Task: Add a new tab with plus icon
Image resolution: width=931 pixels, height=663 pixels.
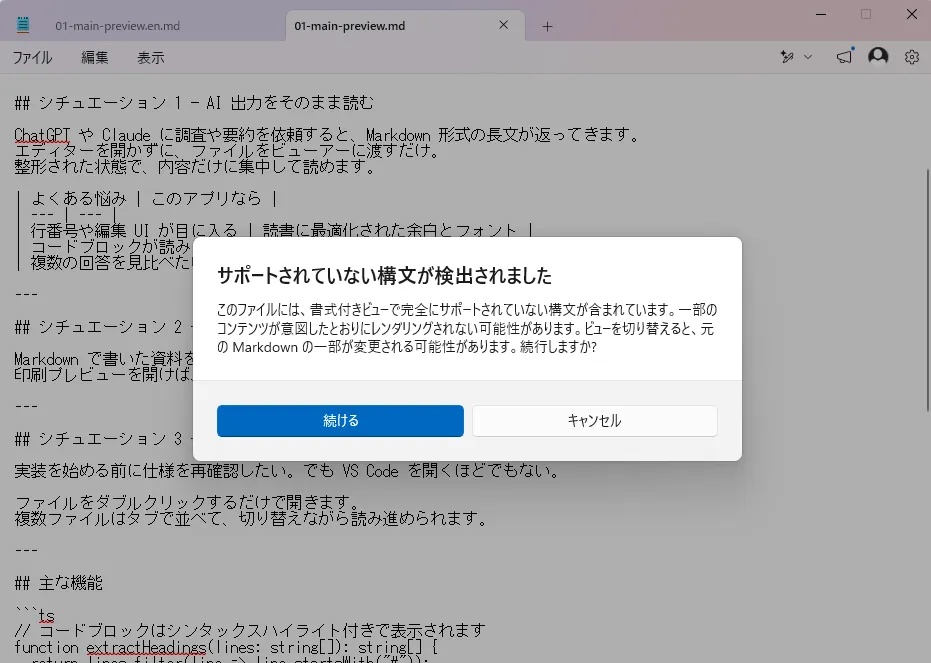Action: click(547, 27)
